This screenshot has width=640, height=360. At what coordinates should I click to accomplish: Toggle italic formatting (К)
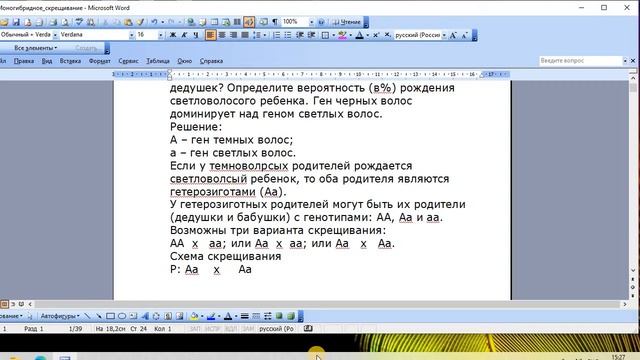click(x=184, y=35)
